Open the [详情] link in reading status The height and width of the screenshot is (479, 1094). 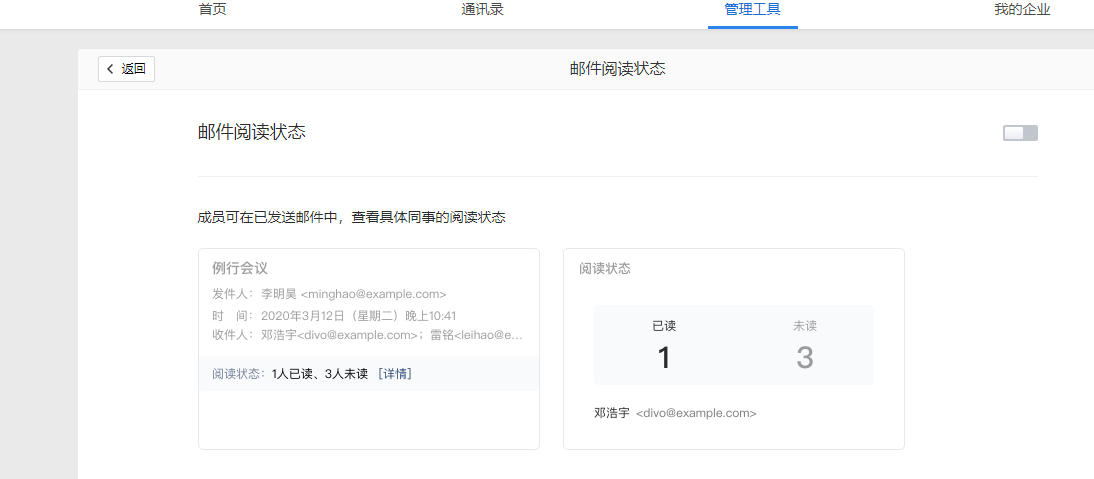click(395, 374)
